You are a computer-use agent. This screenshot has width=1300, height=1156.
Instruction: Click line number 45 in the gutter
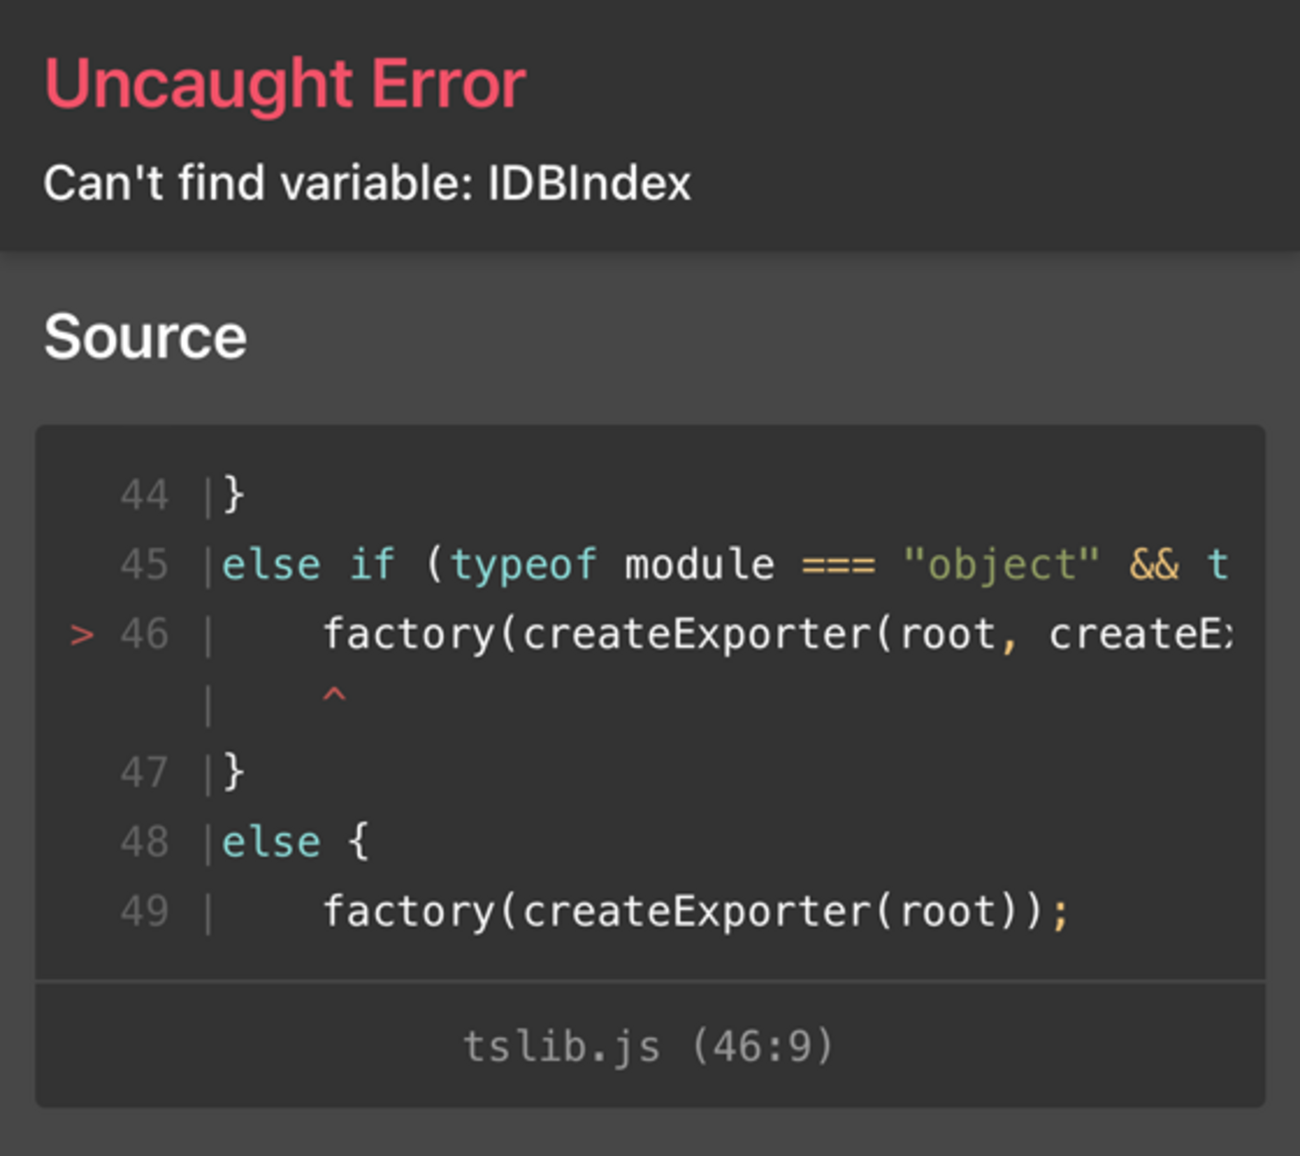coord(144,565)
